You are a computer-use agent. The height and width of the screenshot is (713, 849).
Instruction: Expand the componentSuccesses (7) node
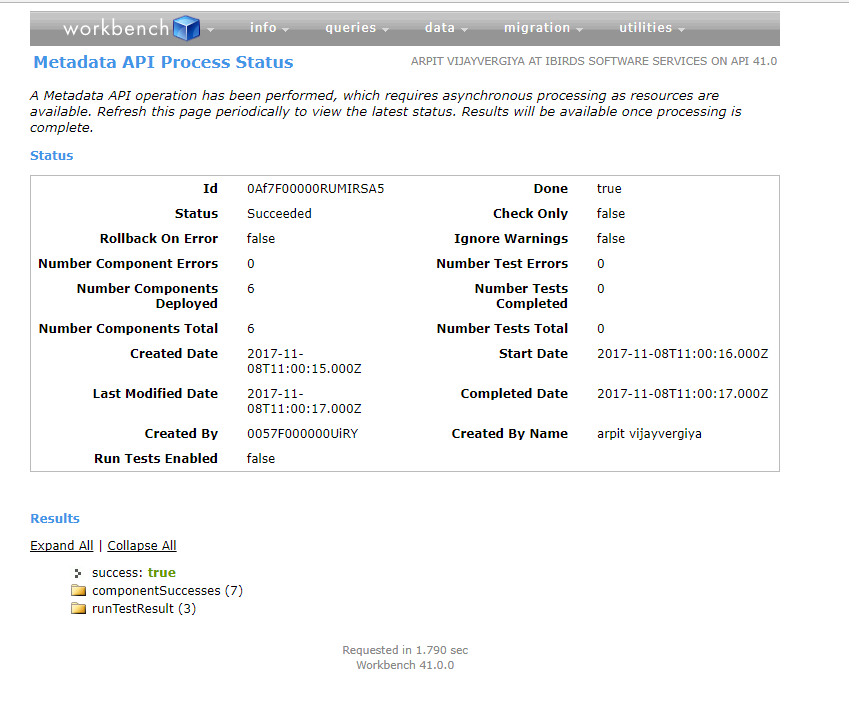tap(167, 590)
